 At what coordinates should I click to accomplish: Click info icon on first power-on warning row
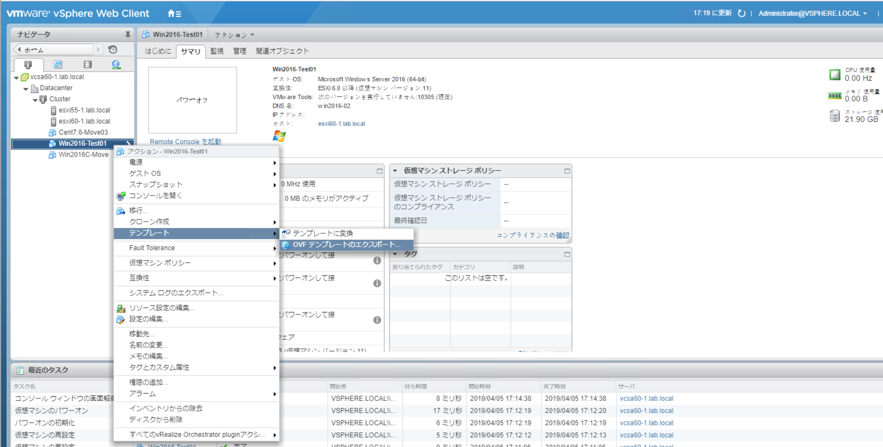[x=377, y=261]
